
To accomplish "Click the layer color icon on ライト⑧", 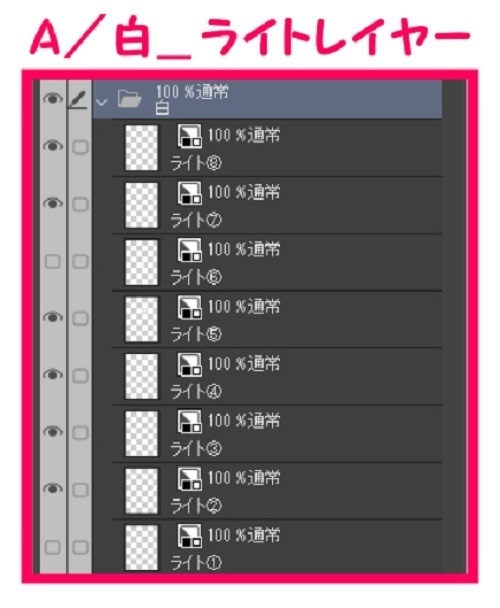I will (189, 136).
